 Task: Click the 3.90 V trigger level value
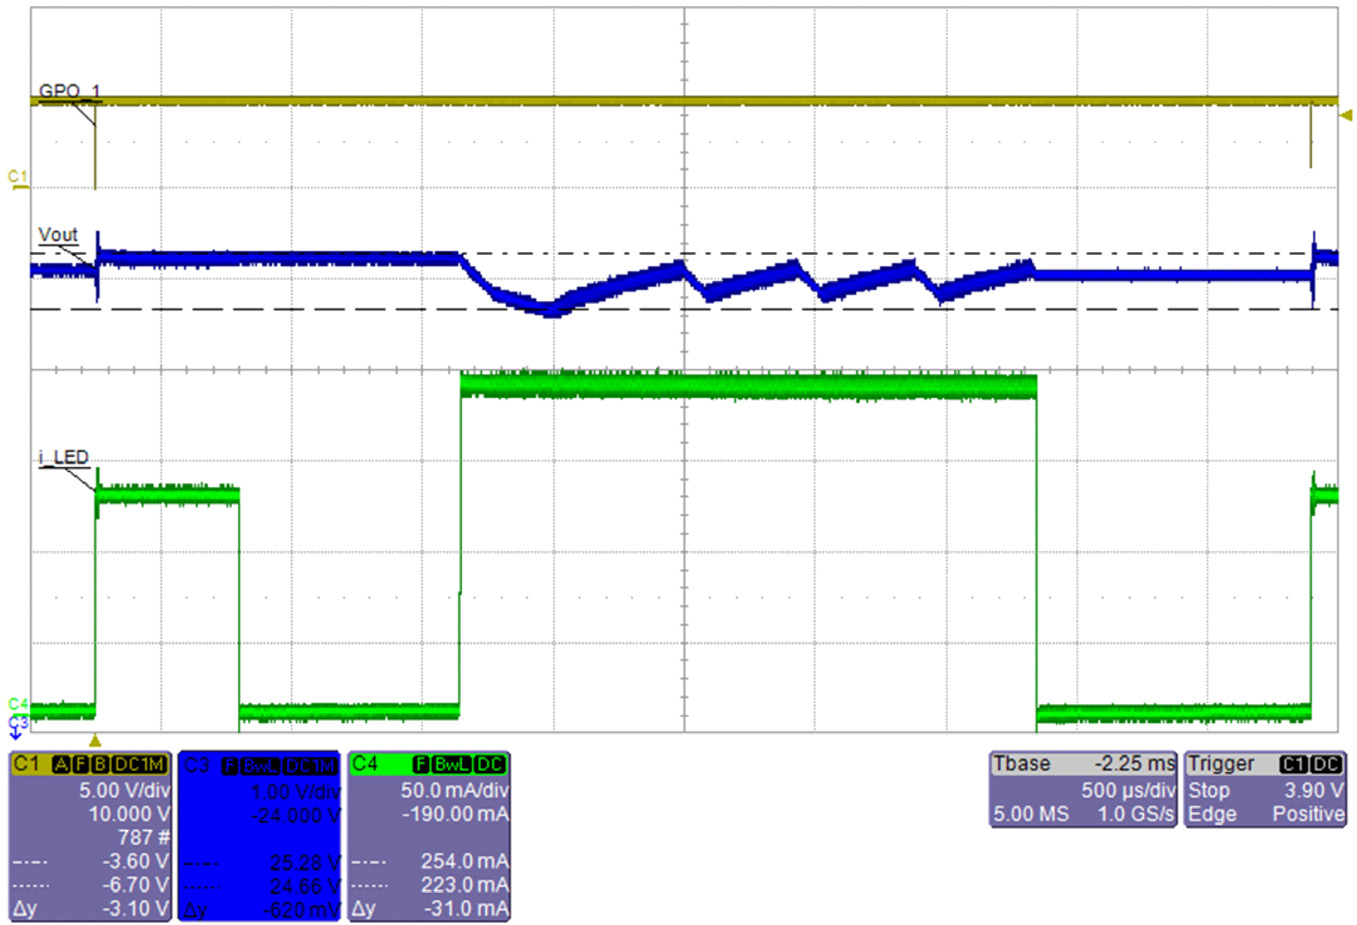[1313, 790]
